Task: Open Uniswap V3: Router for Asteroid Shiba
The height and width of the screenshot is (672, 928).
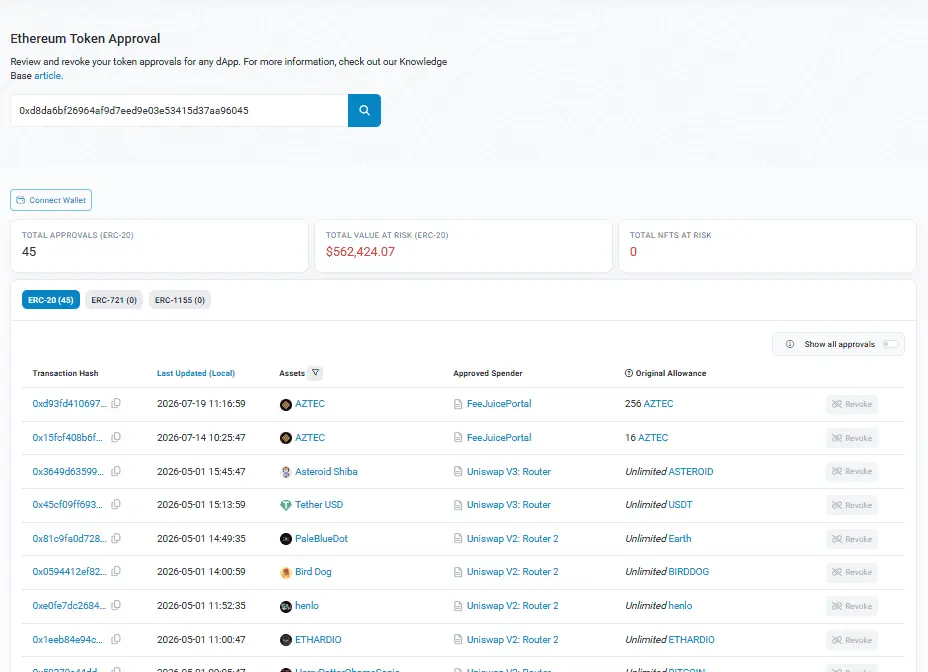Action: tap(509, 471)
